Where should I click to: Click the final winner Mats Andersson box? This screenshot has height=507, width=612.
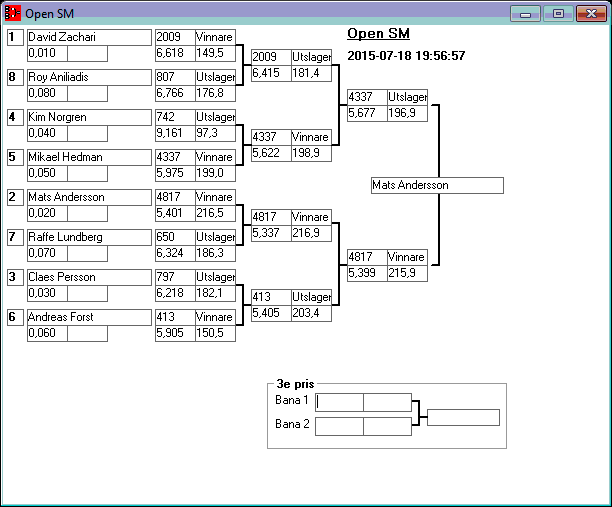pos(436,185)
